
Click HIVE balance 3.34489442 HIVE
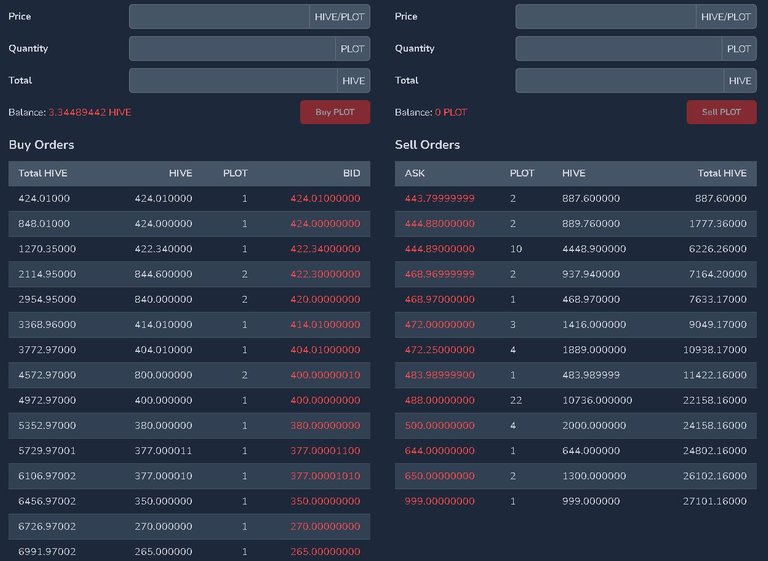click(x=90, y=112)
